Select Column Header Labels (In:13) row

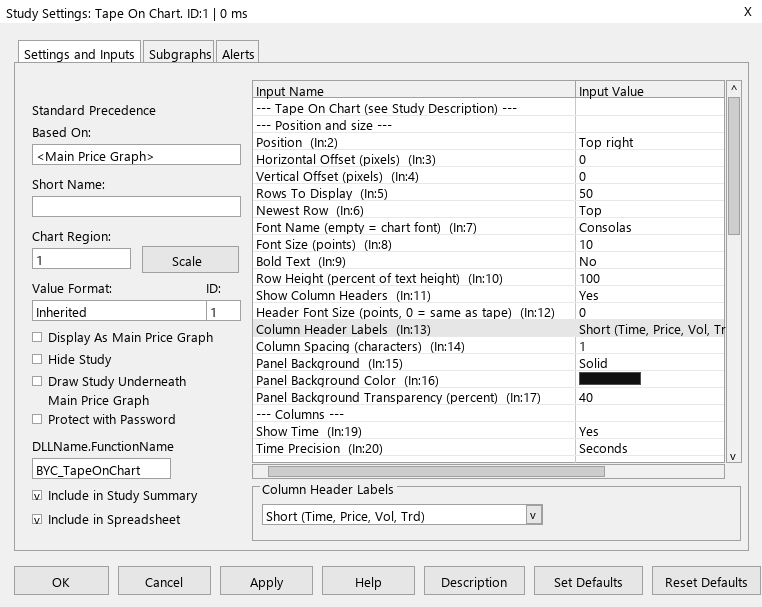click(x=488, y=330)
